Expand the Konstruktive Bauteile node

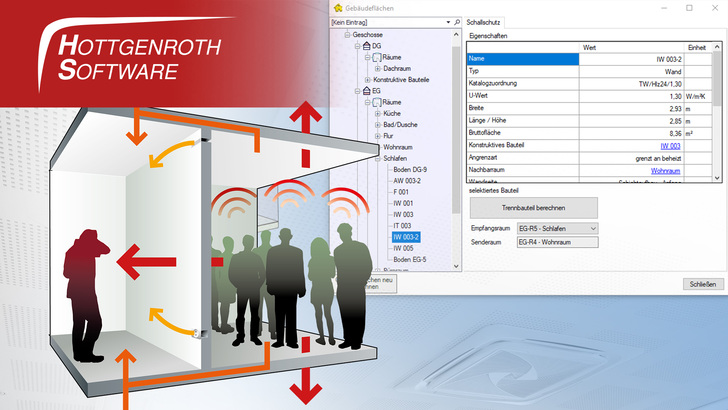tap(366, 80)
